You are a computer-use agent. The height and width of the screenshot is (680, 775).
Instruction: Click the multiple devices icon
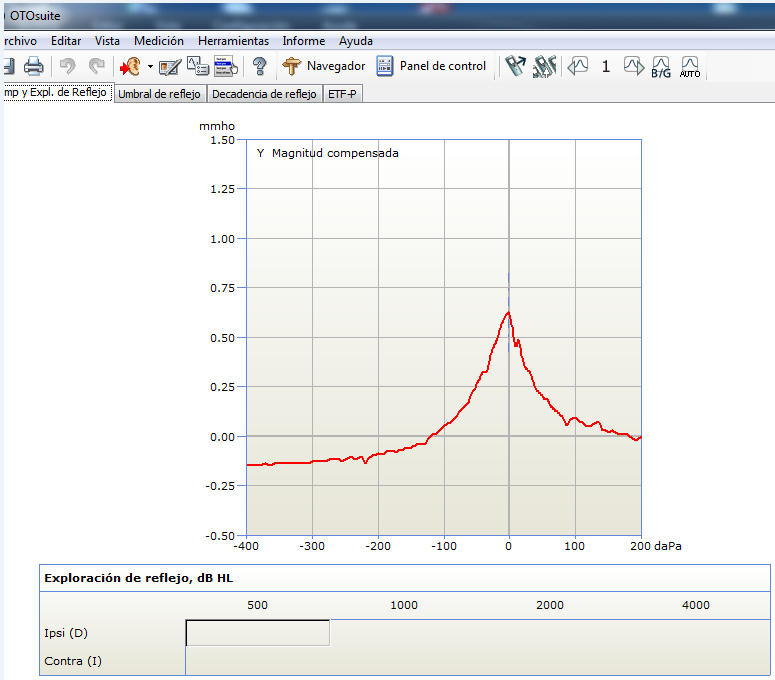544,66
